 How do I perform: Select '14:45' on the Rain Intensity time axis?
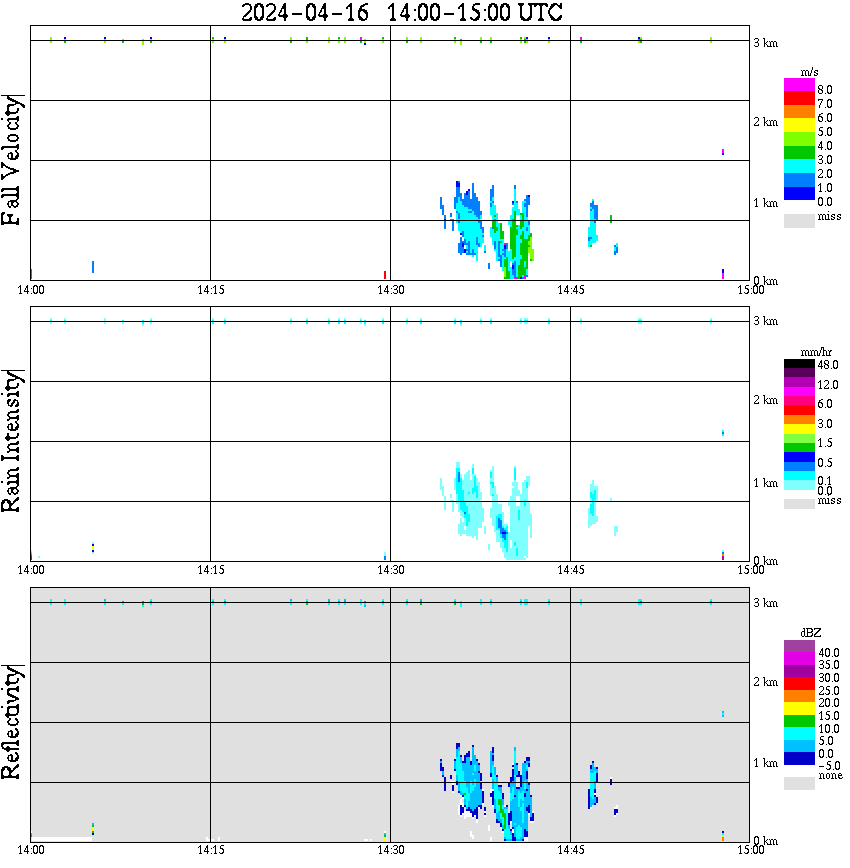pyautogui.click(x=570, y=570)
